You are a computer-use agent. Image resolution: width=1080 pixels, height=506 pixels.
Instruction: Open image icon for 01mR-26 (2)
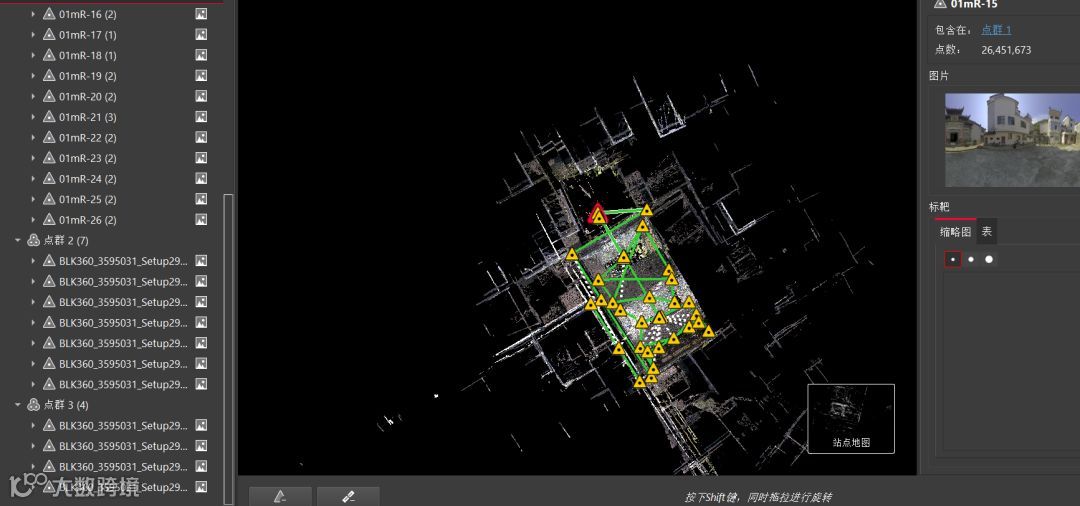tap(201, 220)
